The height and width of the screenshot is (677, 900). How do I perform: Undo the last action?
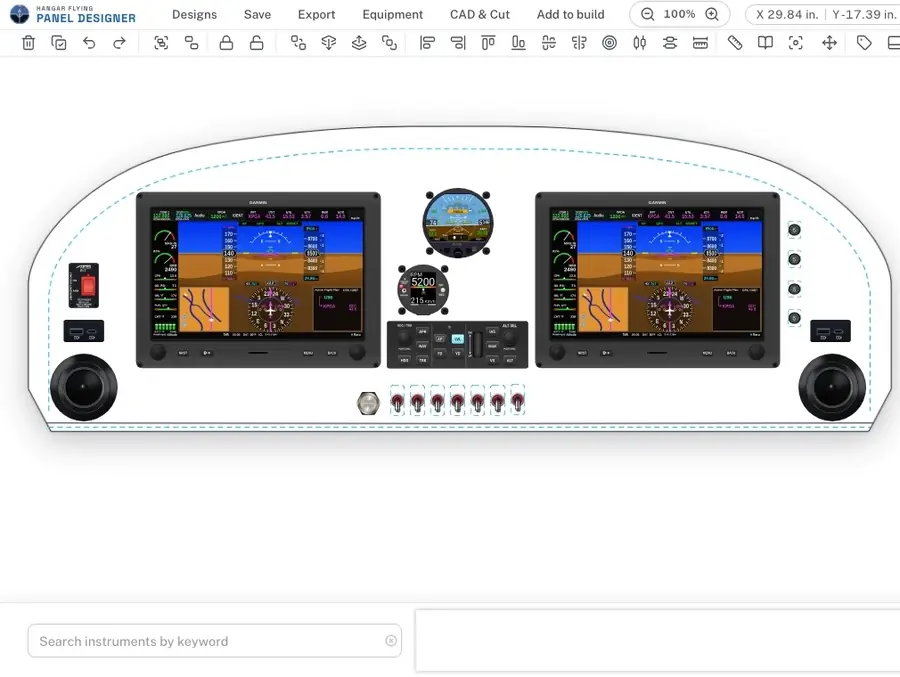pos(89,43)
